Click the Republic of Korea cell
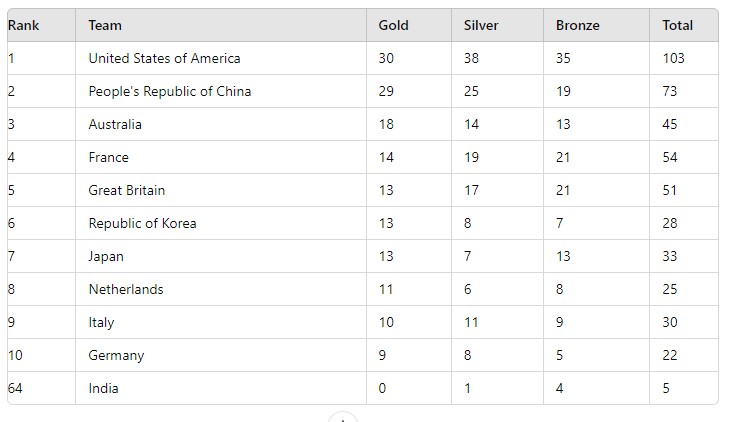The width and height of the screenshot is (731, 422). (x=142, y=223)
